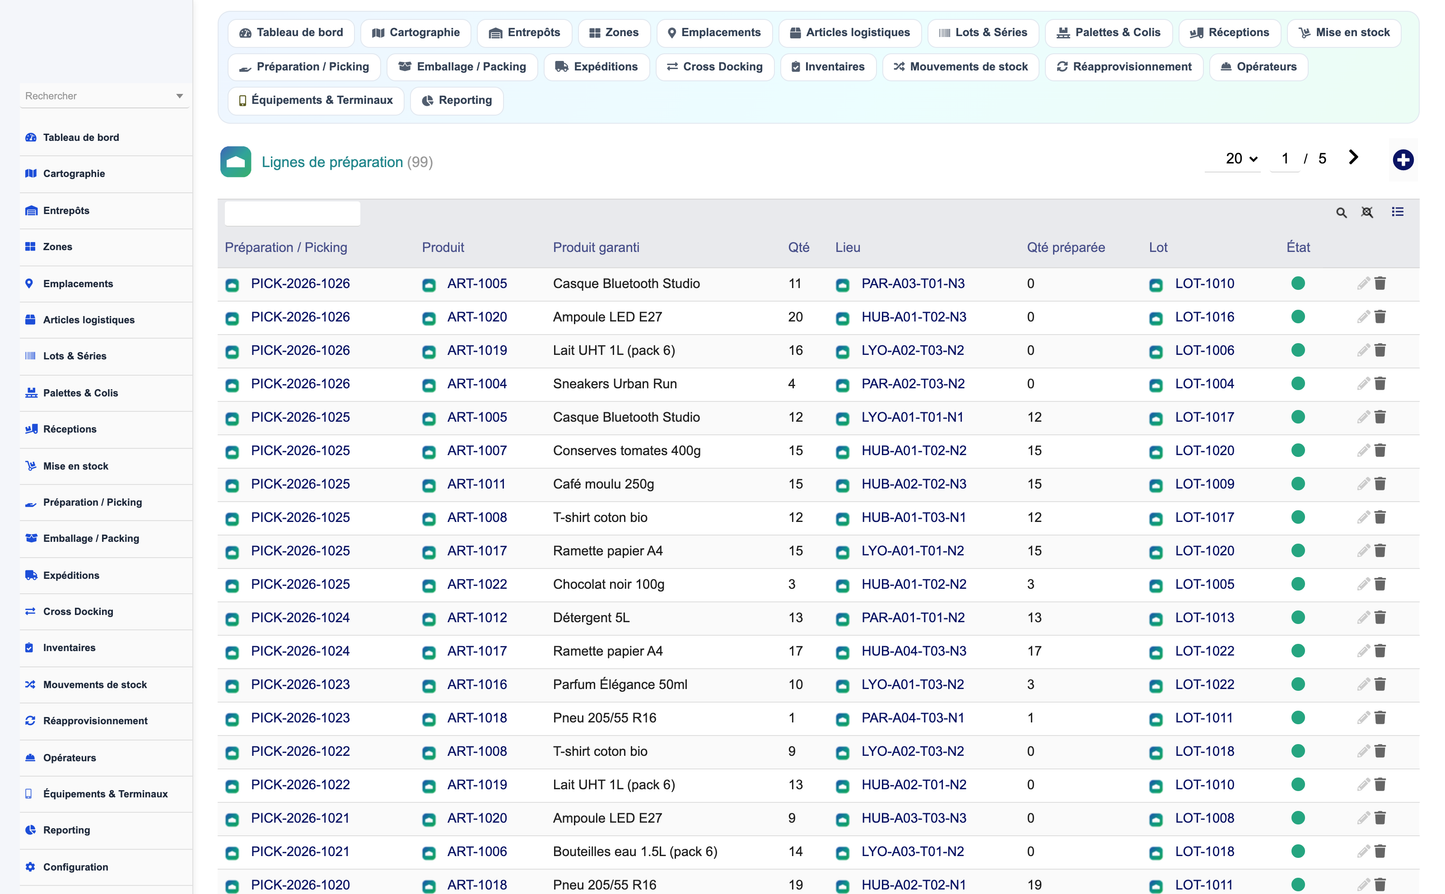Open Mise en stock top tab
Viewport: 1445px width, 894px height.
pyautogui.click(x=1344, y=33)
